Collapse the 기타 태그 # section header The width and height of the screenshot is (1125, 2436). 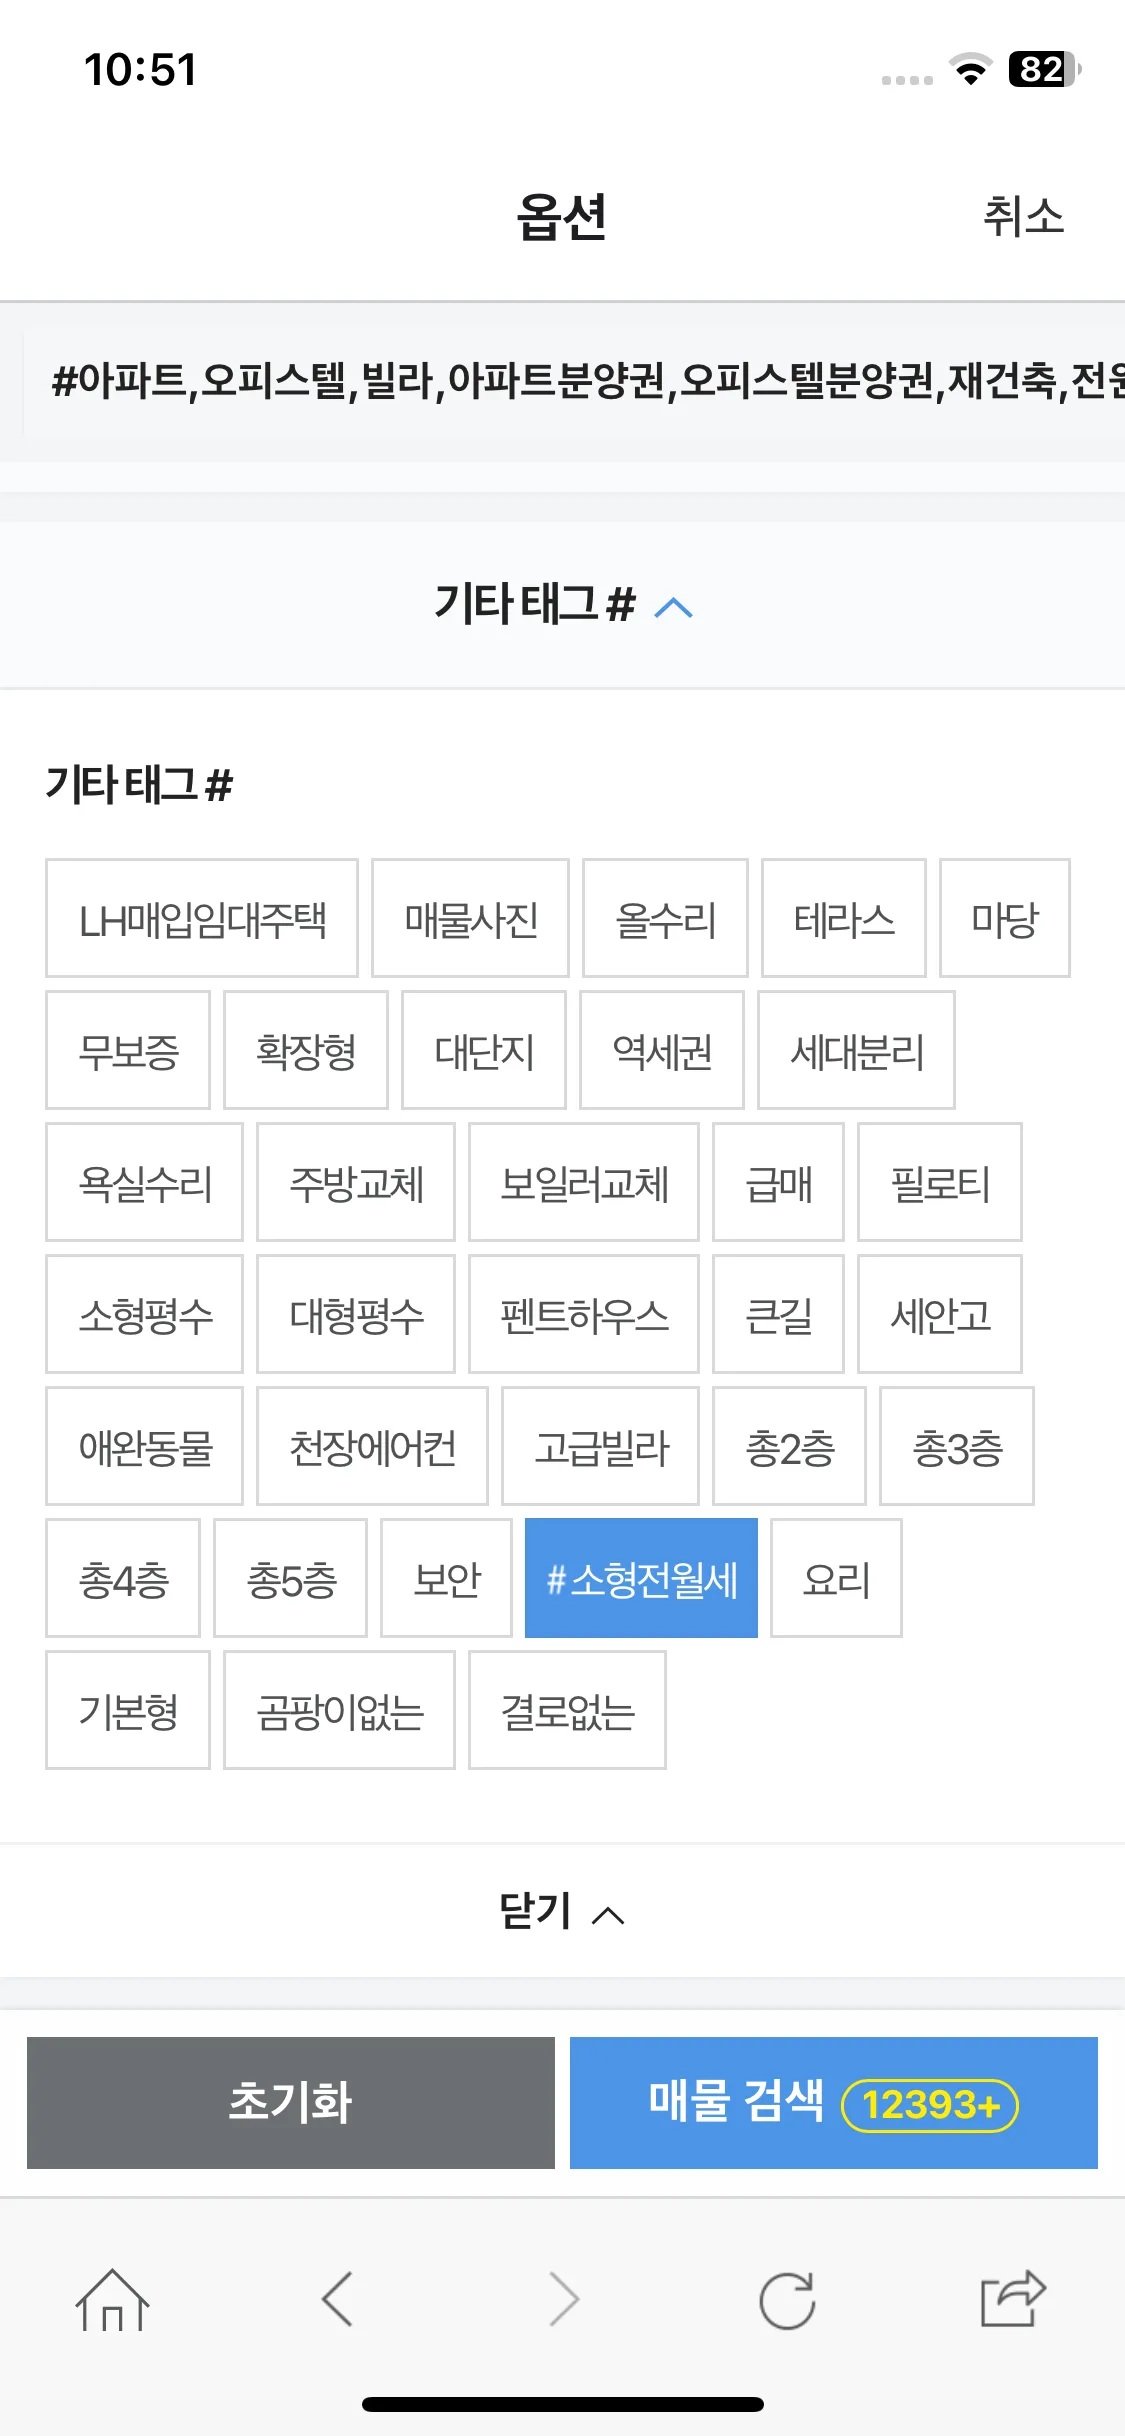coord(562,605)
